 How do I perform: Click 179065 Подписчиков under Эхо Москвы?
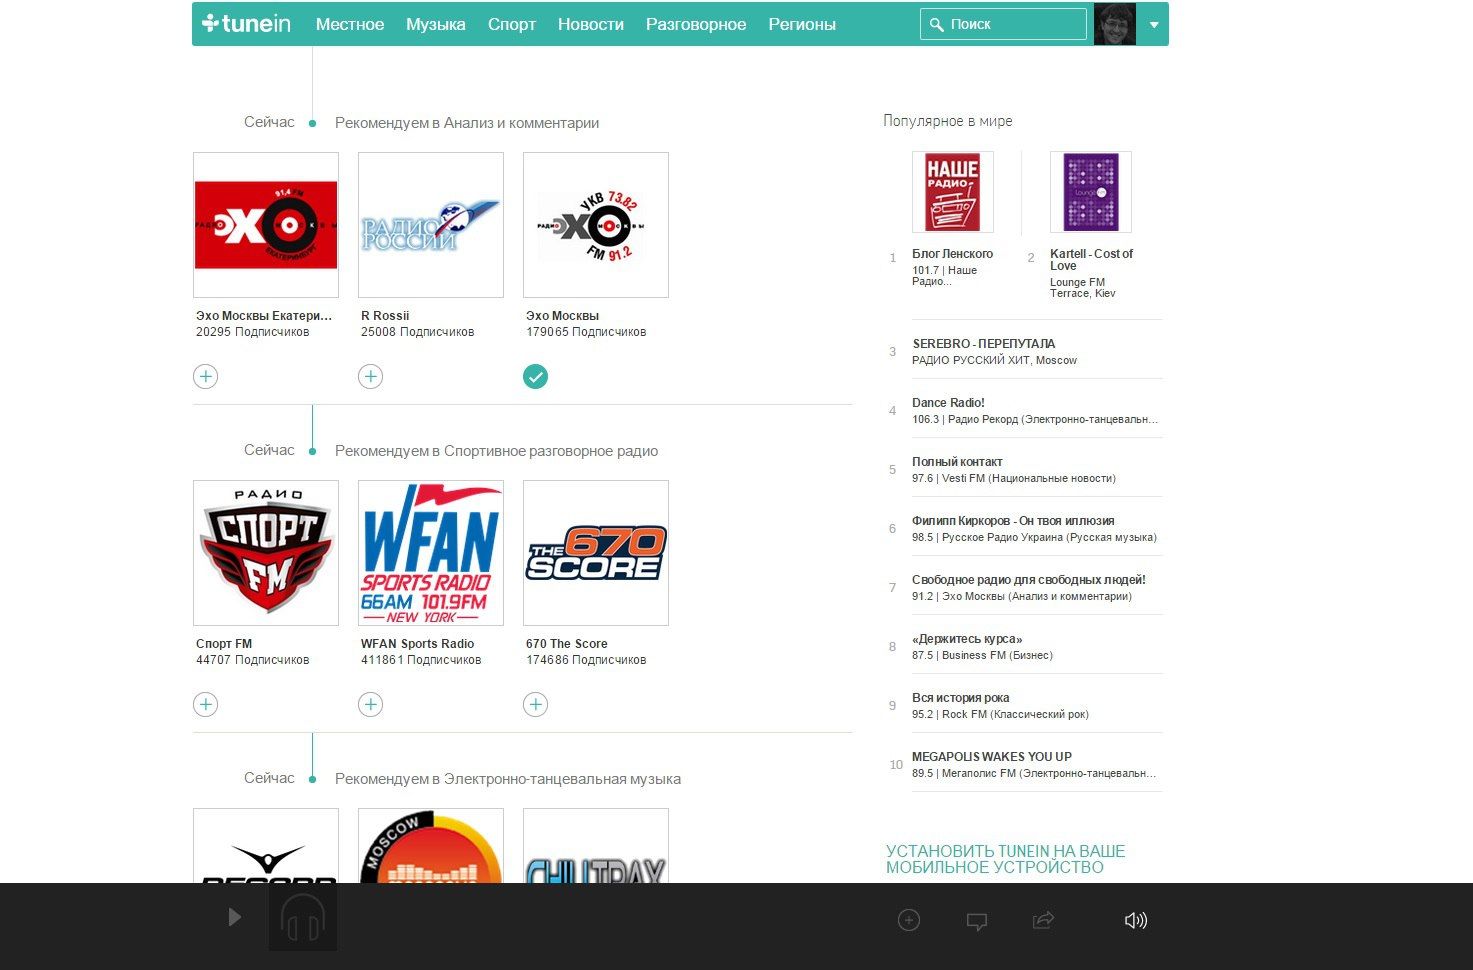point(586,332)
